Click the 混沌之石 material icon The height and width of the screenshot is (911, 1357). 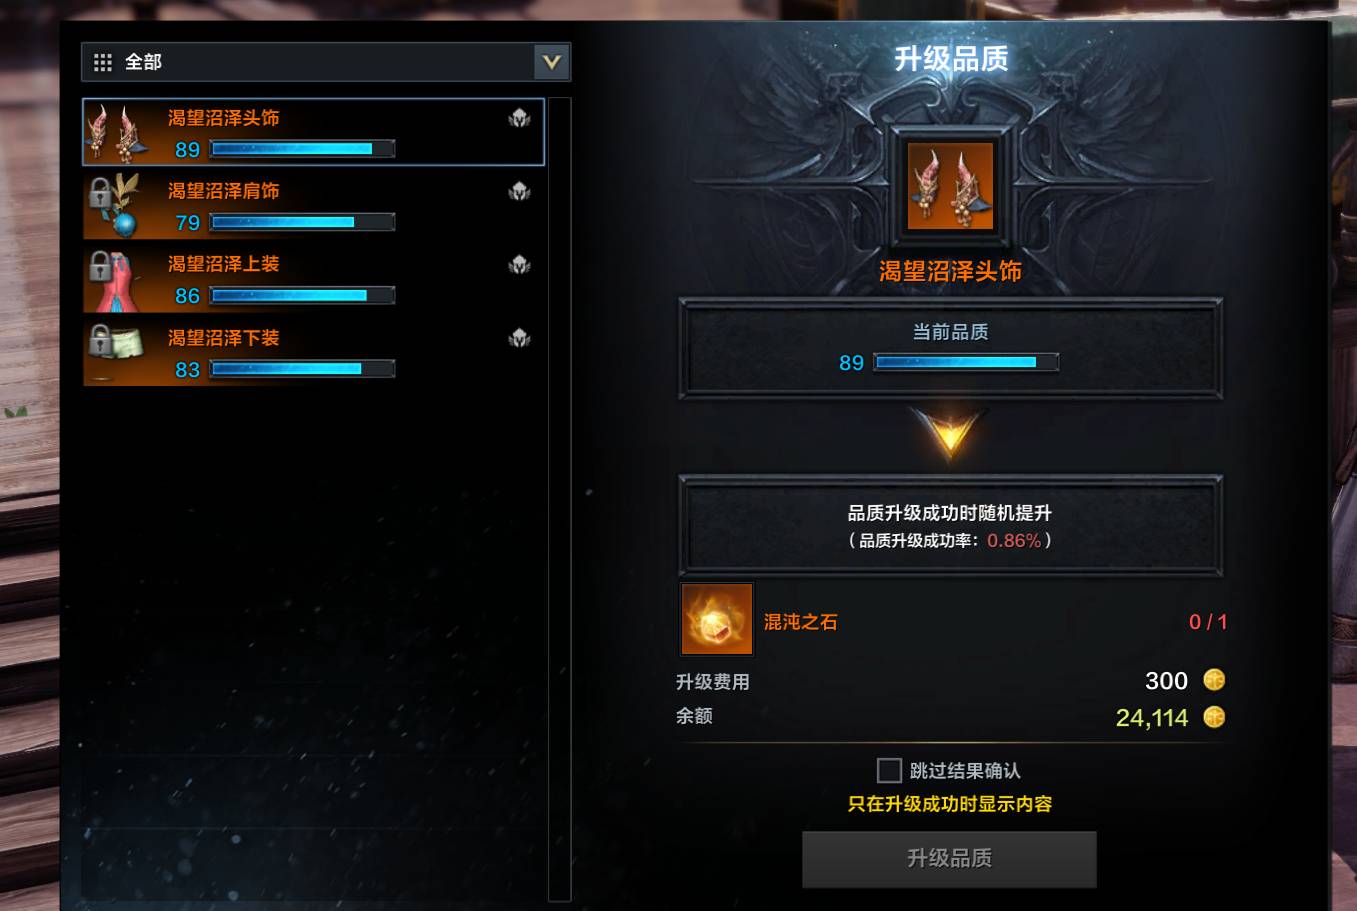coord(717,619)
